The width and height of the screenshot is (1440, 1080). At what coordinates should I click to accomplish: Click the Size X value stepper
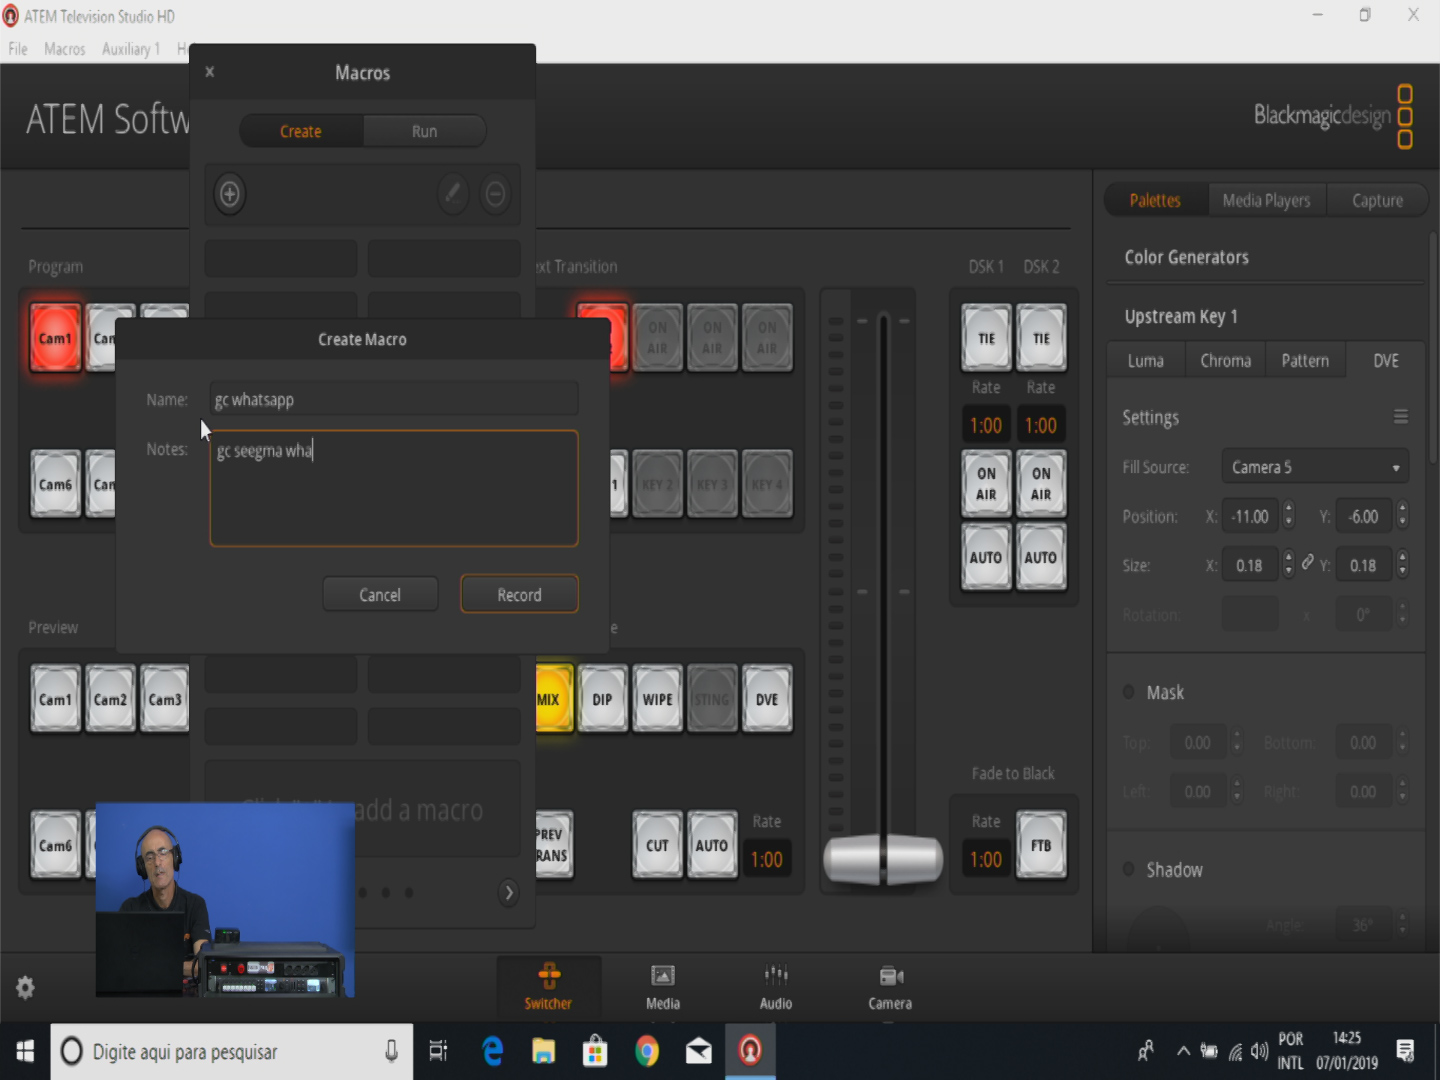1288,565
